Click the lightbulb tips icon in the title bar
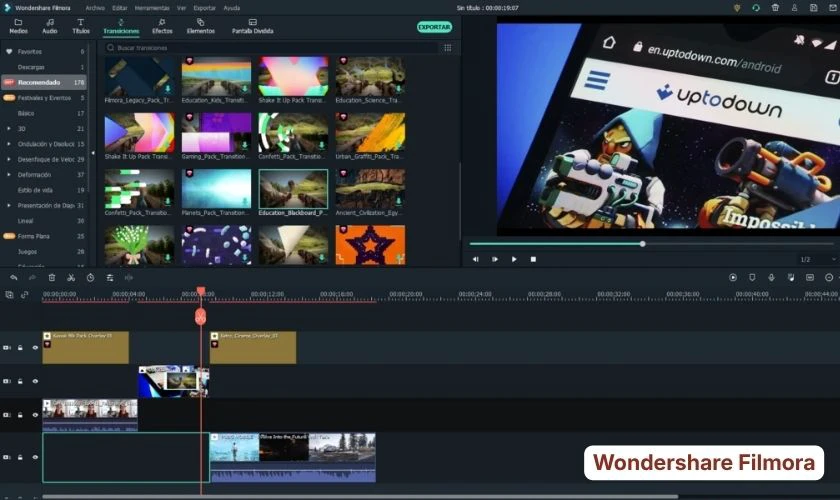 click(x=737, y=8)
